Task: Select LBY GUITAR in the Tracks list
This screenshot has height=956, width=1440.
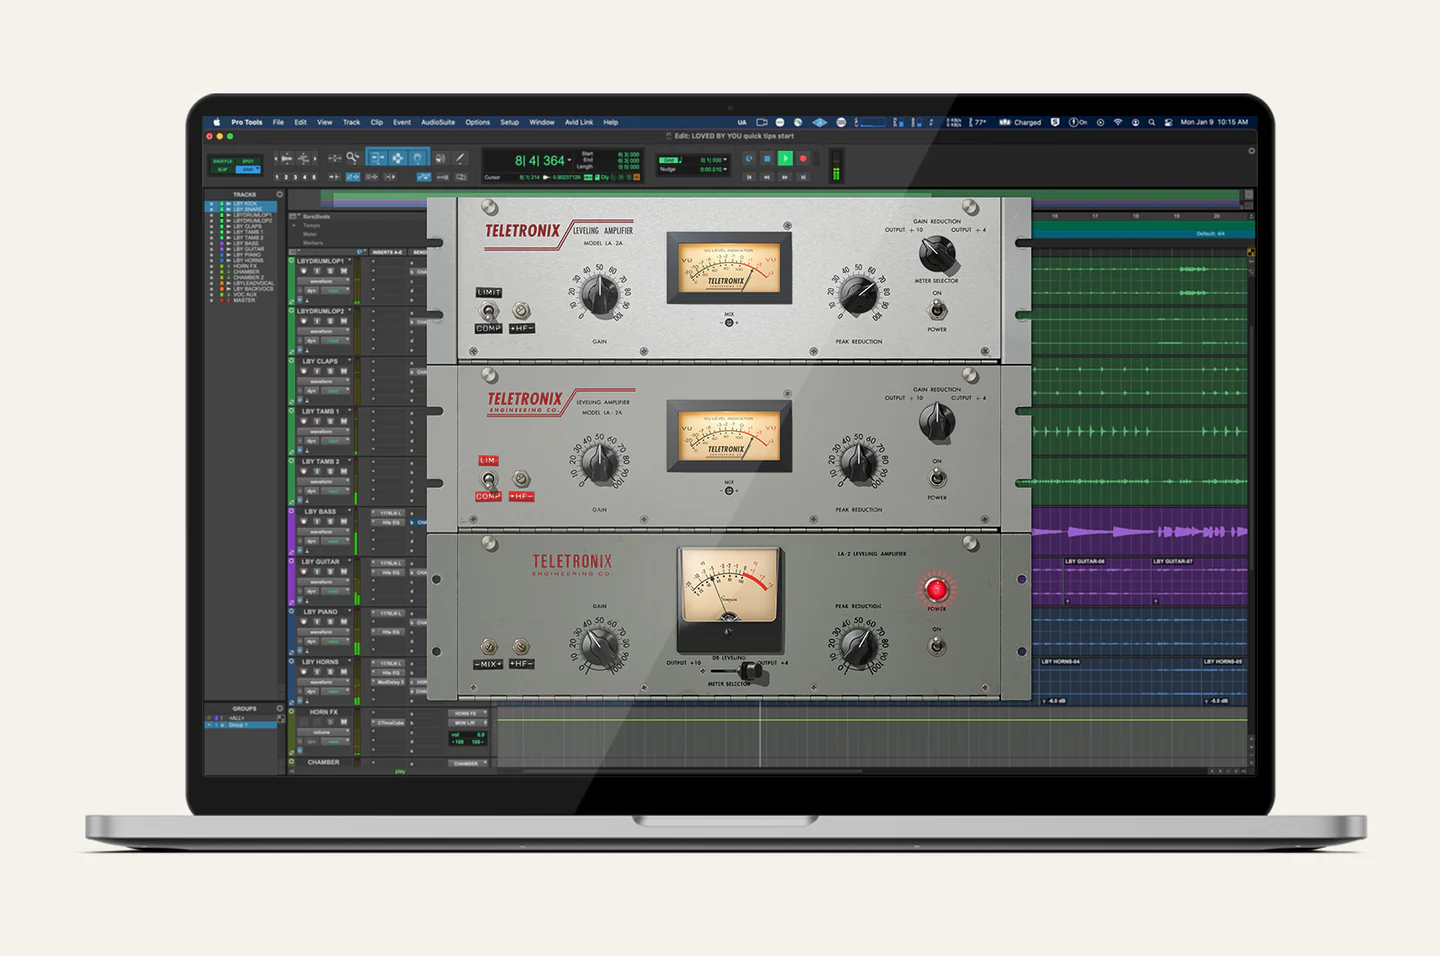Action: pyautogui.click(x=248, y=249)
